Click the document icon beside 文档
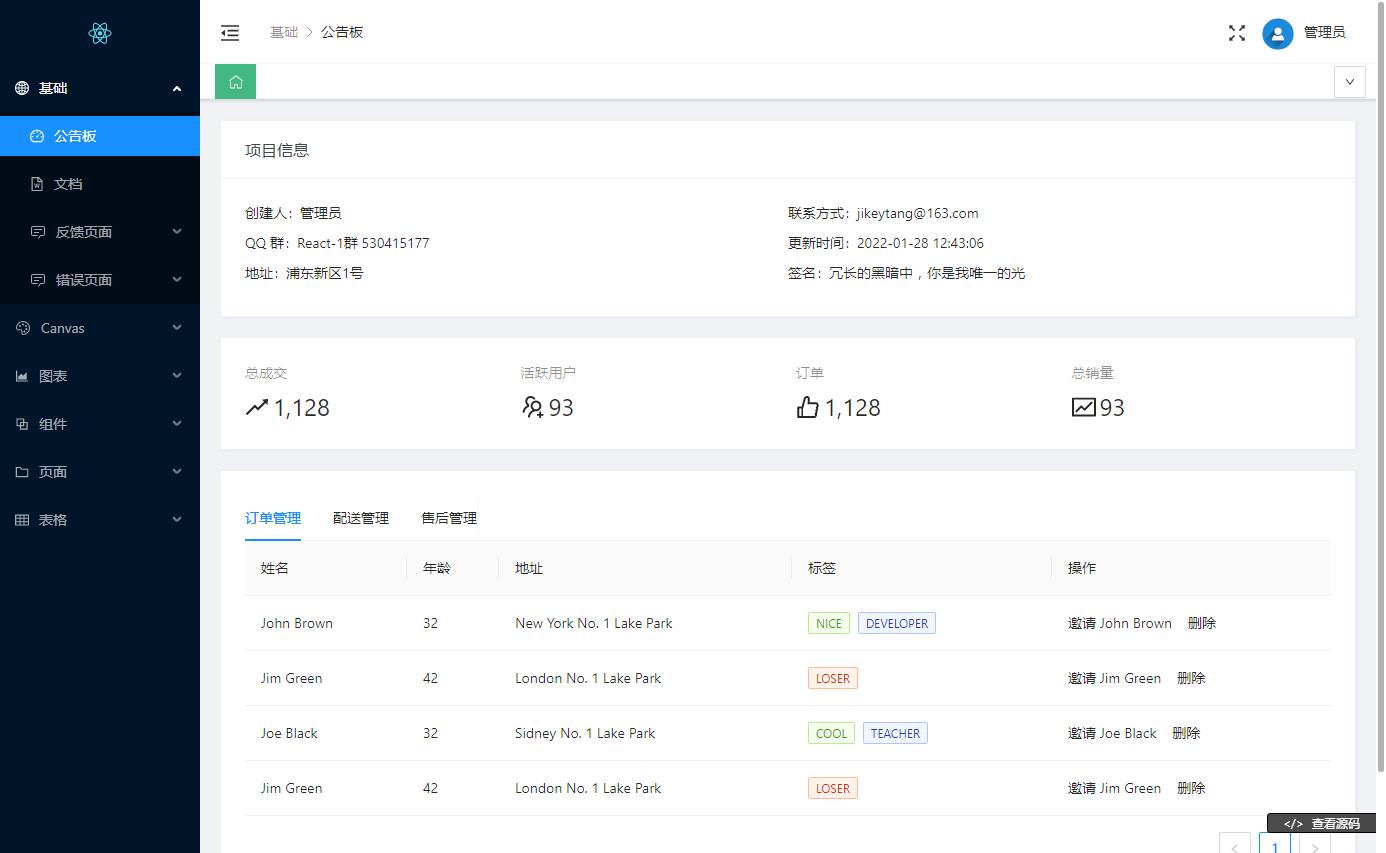This screenshot has height=853, width=1386. coord(37,184)
